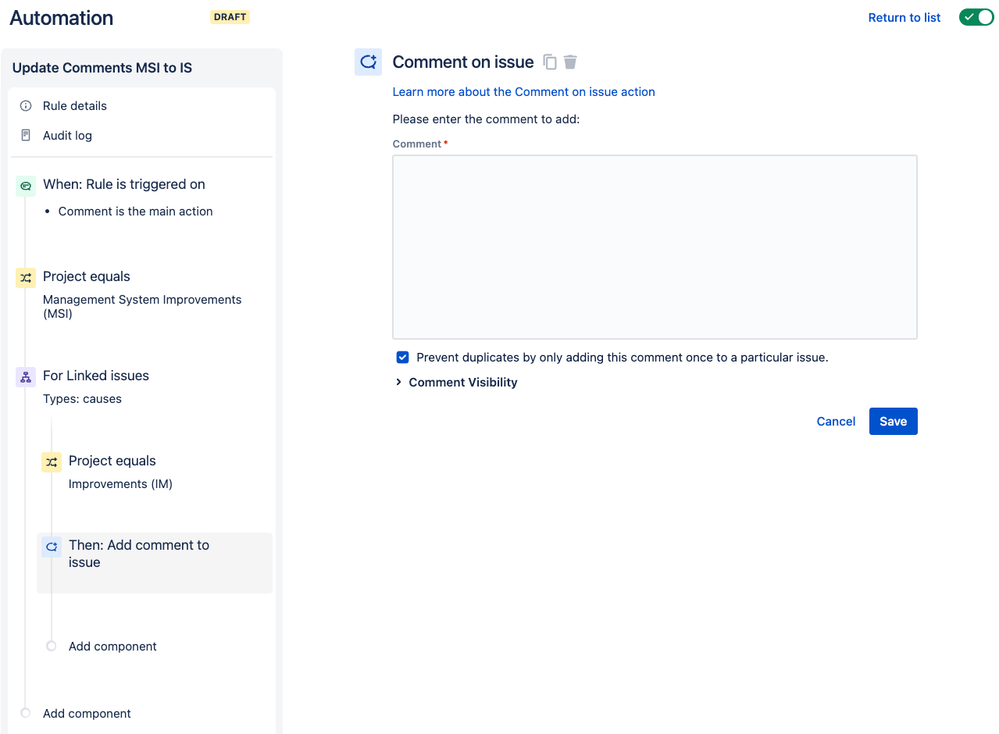Click the yellow shuffle icon for Improvements (IM)
The width and height of the screenshot is (999, 734).
(52, 462)
